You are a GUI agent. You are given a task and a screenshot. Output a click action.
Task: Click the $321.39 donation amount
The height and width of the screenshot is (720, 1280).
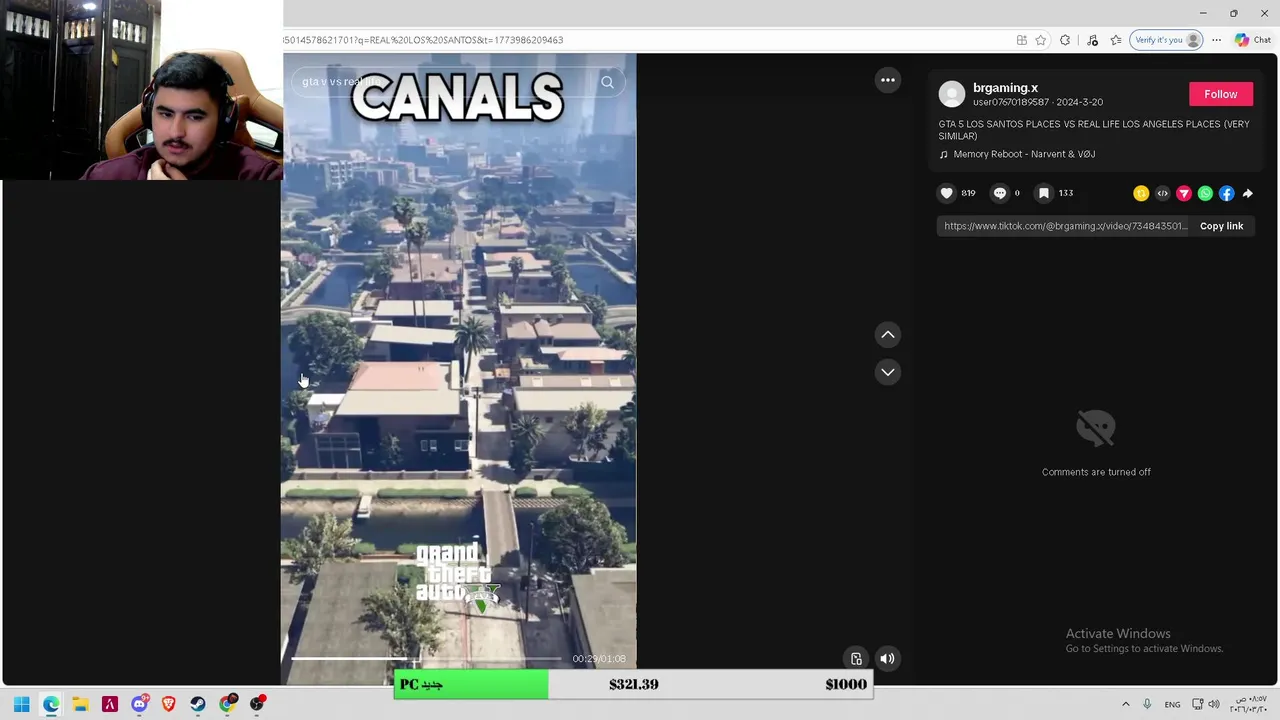coord(633,685)
